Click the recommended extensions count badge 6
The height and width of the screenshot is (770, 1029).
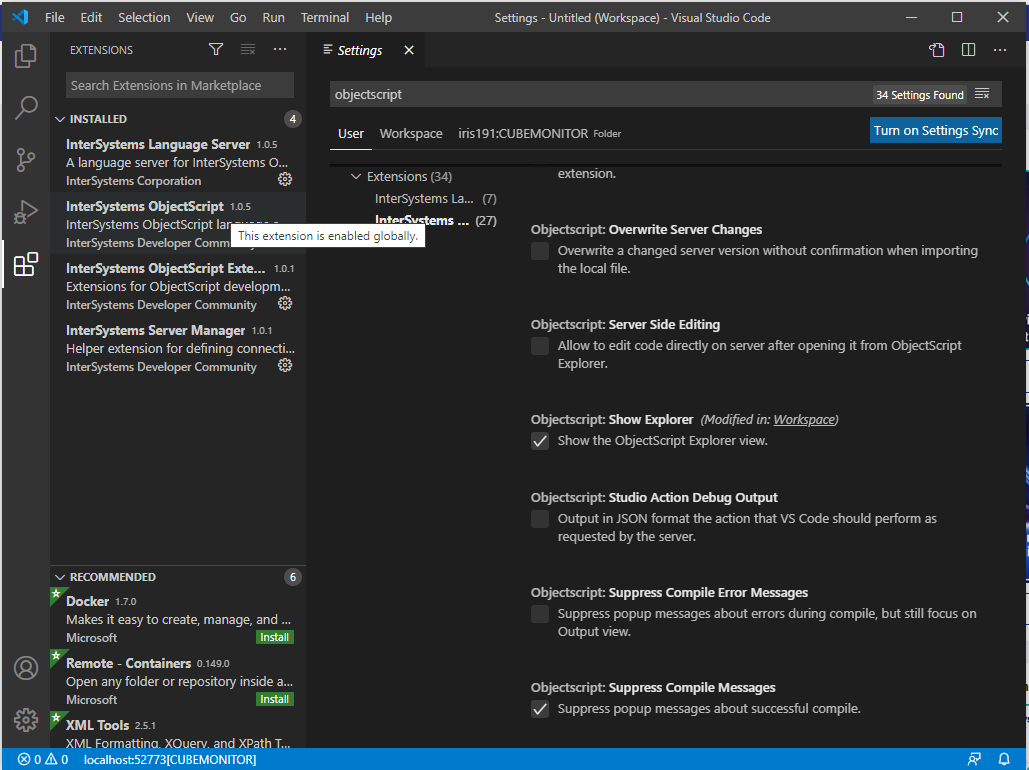[x=293, y=577]
